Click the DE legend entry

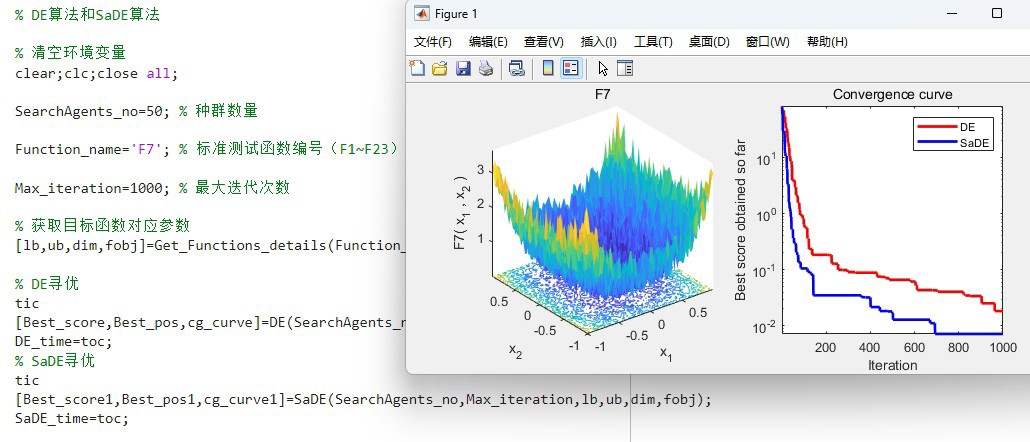[x=967, y=128]
